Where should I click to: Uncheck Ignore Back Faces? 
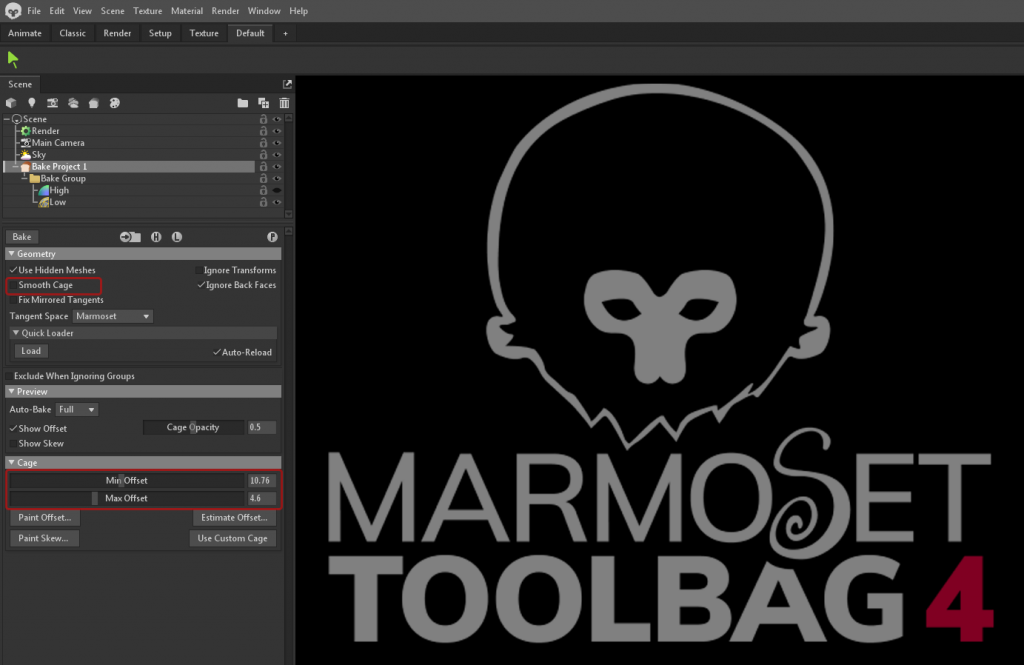pyautogui.click(x=201, y=285)
